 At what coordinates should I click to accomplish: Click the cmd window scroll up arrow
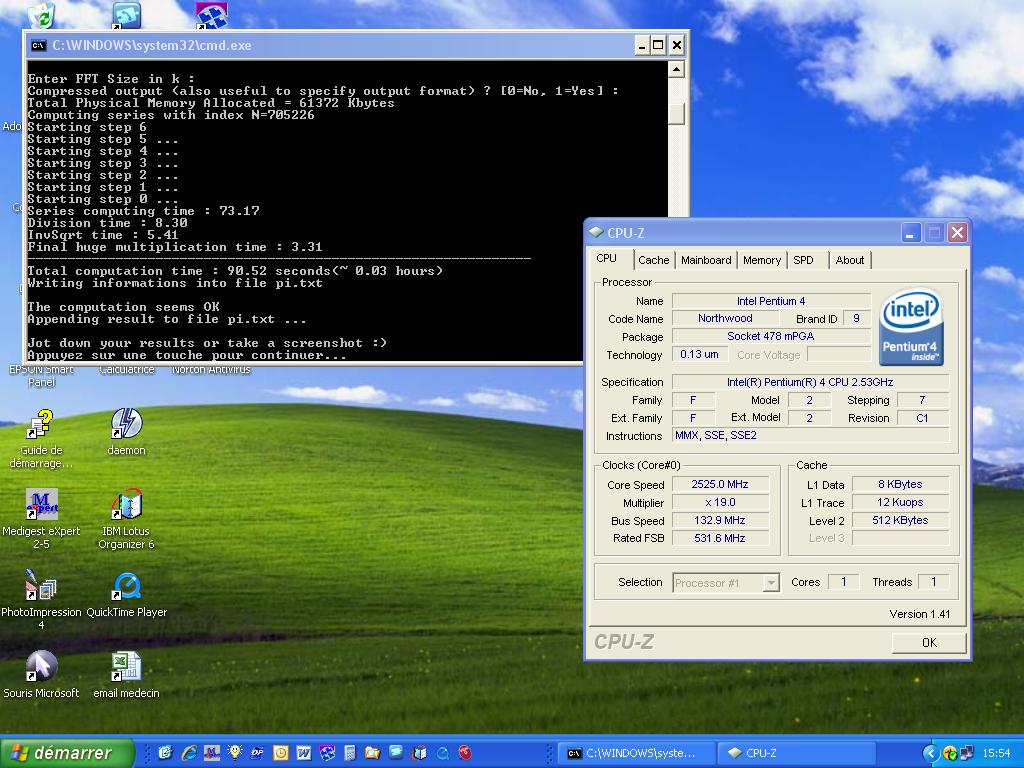[x=677, y=69]
